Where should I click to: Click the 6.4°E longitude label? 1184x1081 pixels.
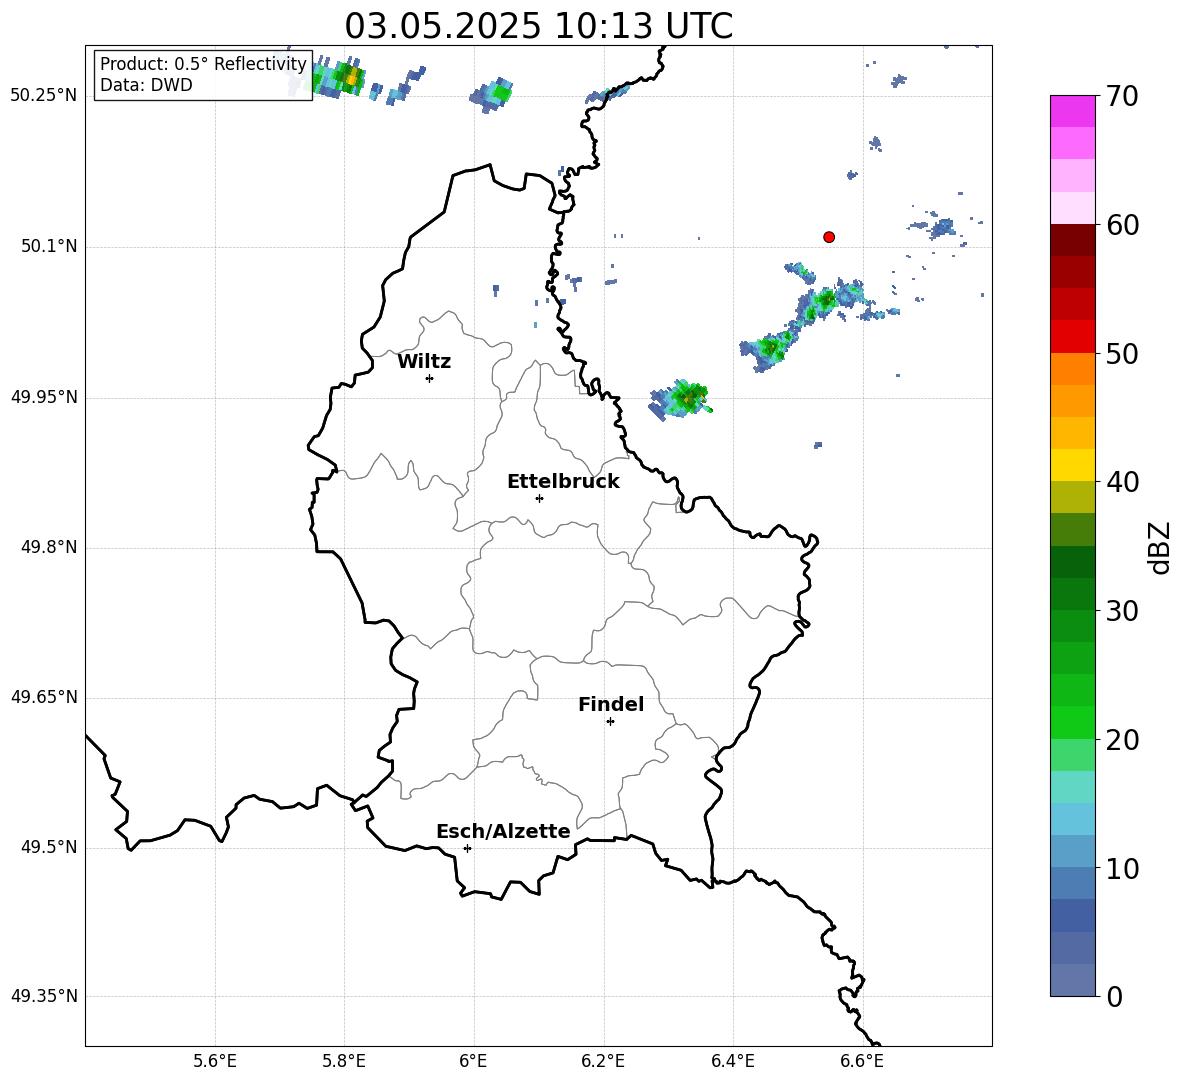pyautogui.click(x=732, y=1061)
